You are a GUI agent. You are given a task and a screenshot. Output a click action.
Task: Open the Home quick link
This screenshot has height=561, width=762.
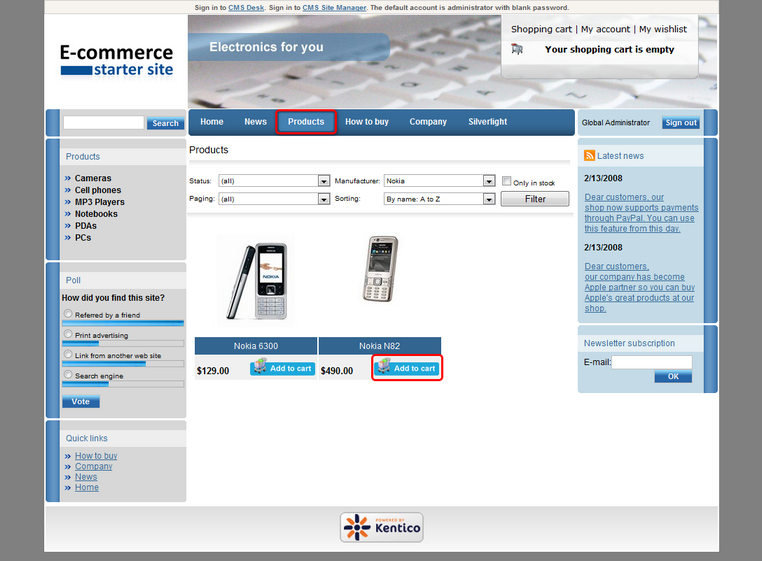pyautogui.click(x=87, y=487)
